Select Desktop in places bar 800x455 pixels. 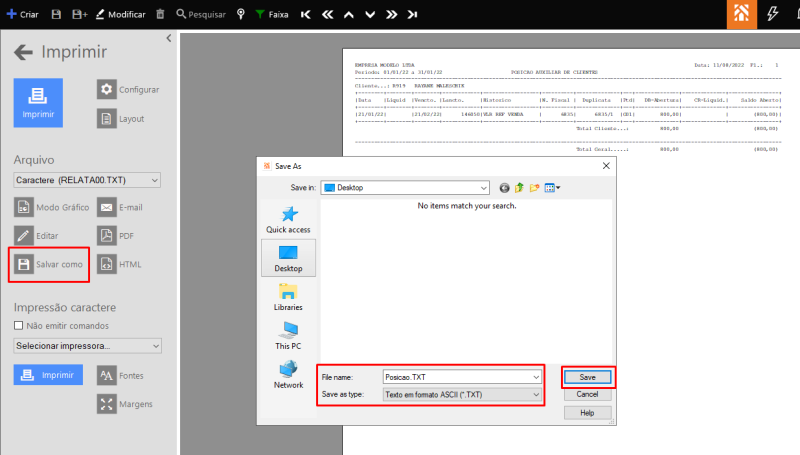(x=288, y=259)
